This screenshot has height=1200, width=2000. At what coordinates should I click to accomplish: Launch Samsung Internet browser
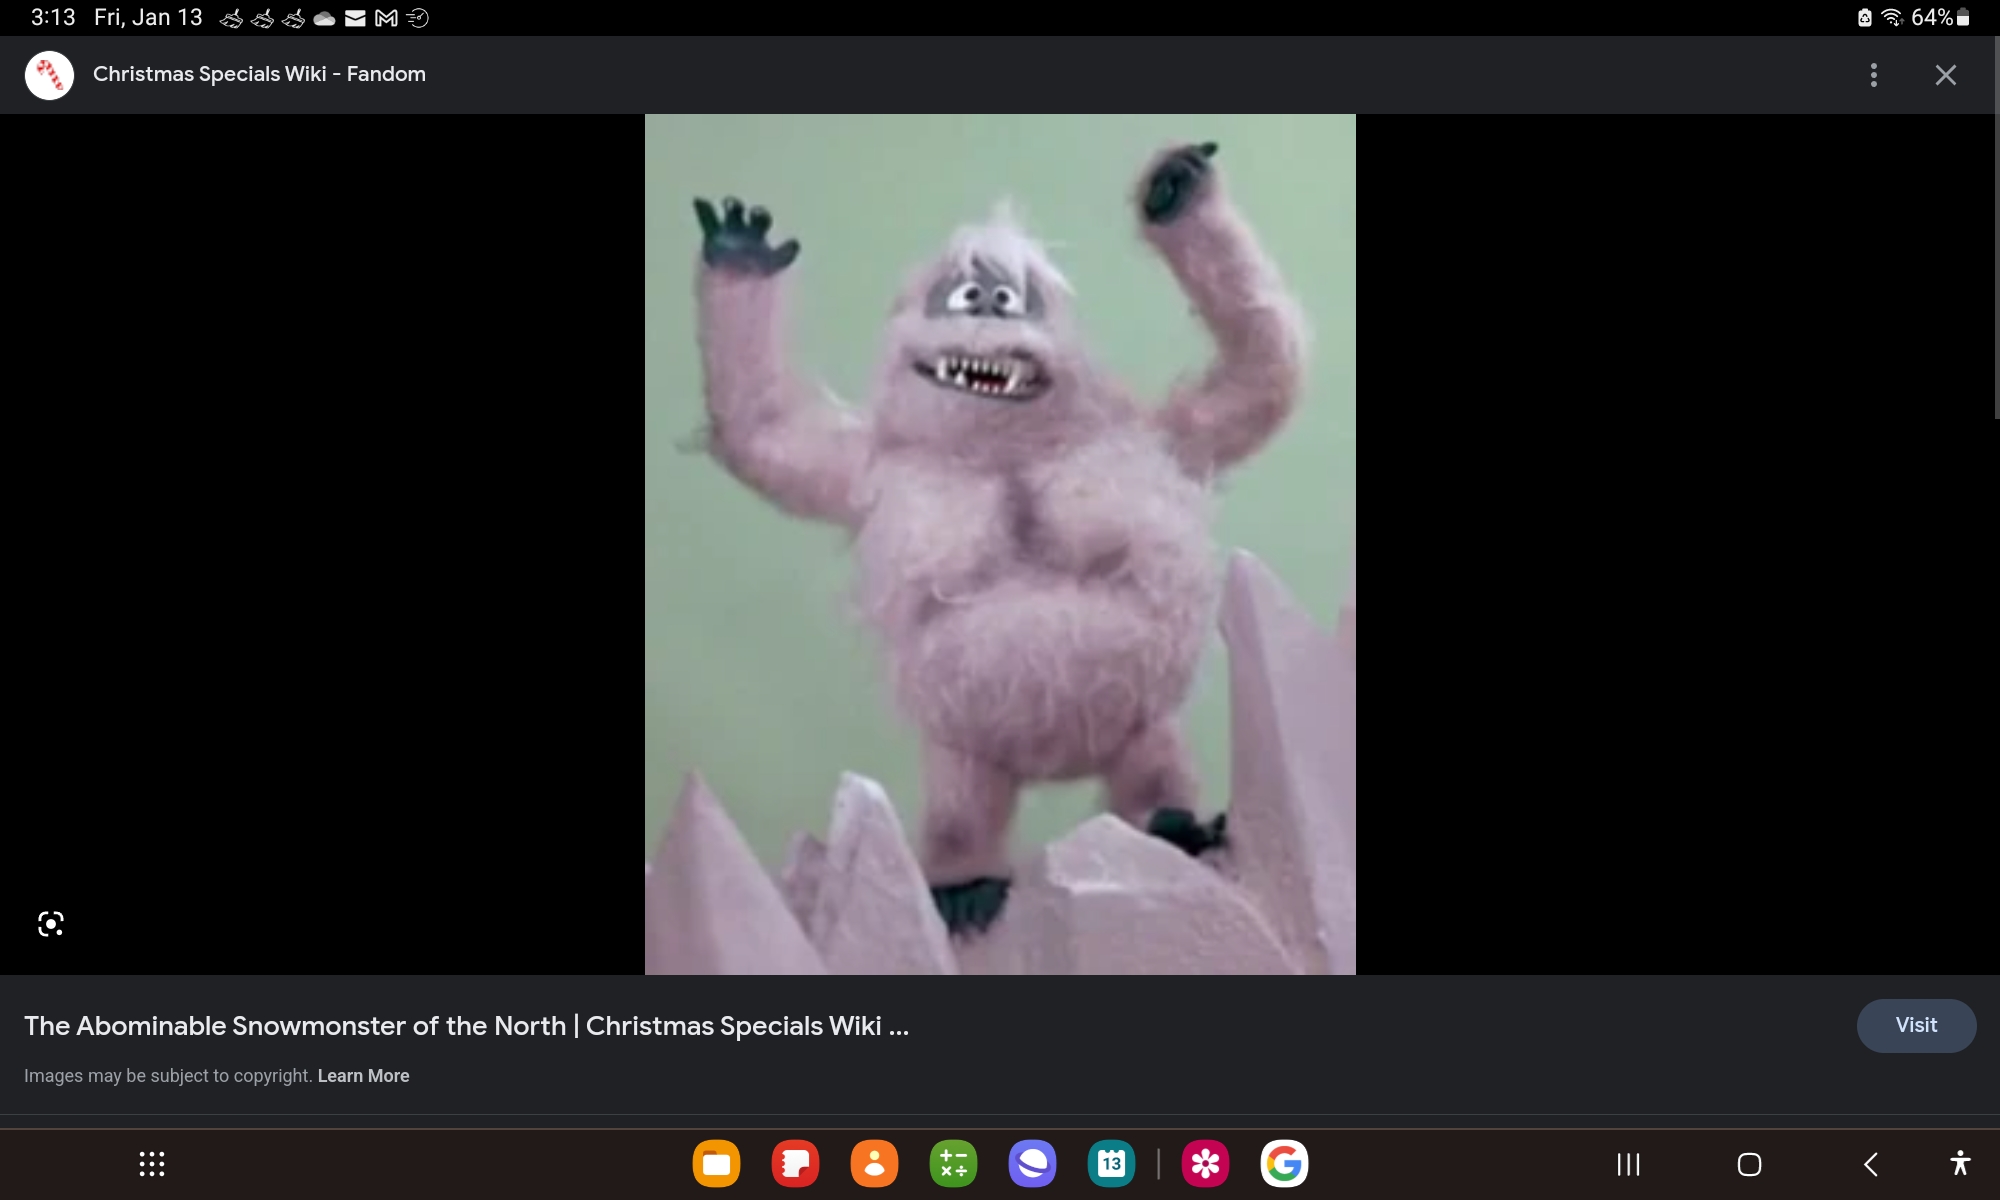point(1032,1164)
